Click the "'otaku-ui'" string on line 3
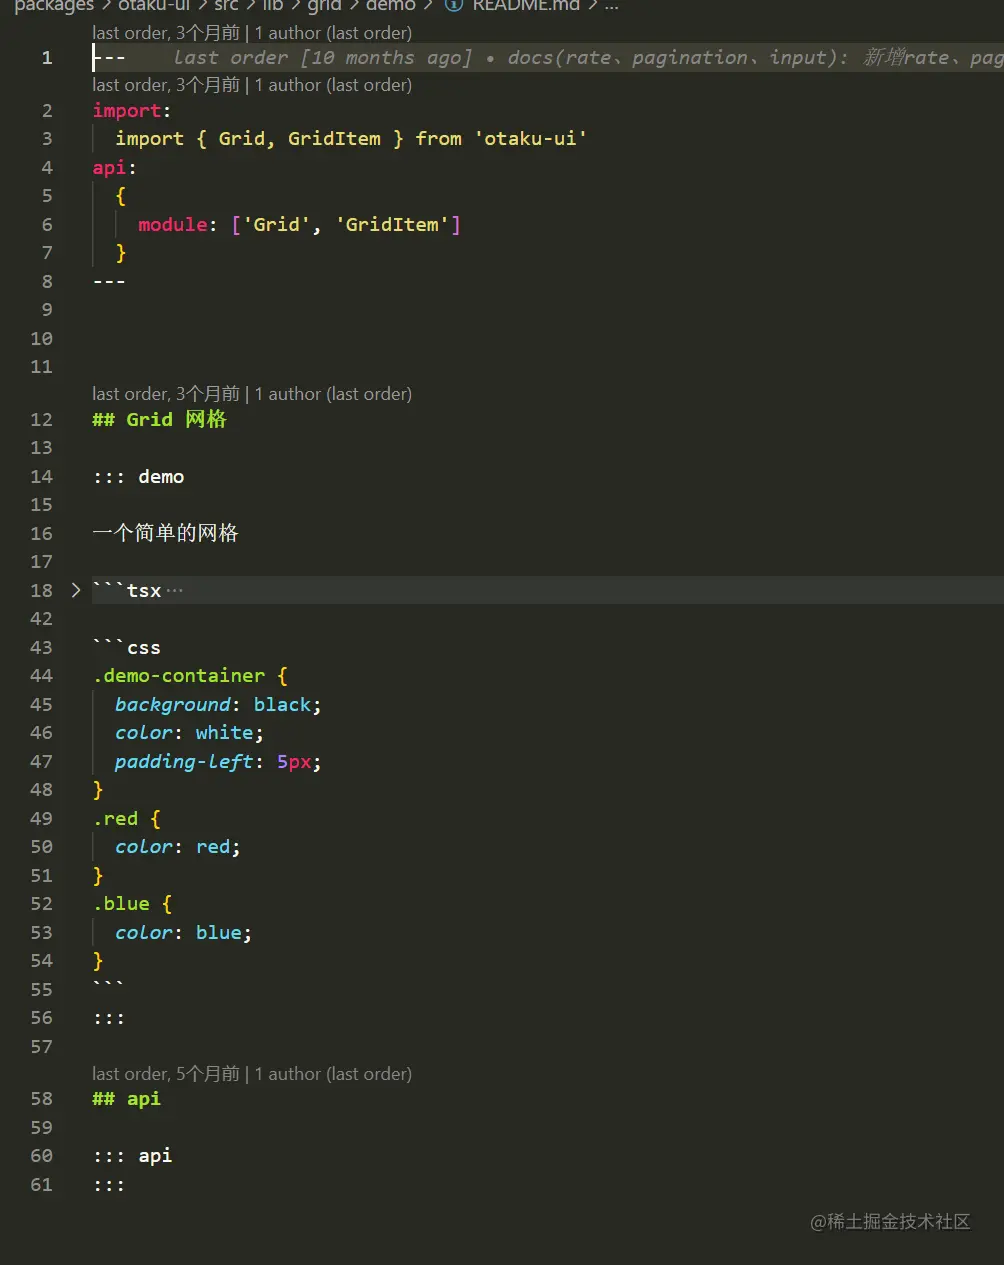 click(x=530, y=139)
